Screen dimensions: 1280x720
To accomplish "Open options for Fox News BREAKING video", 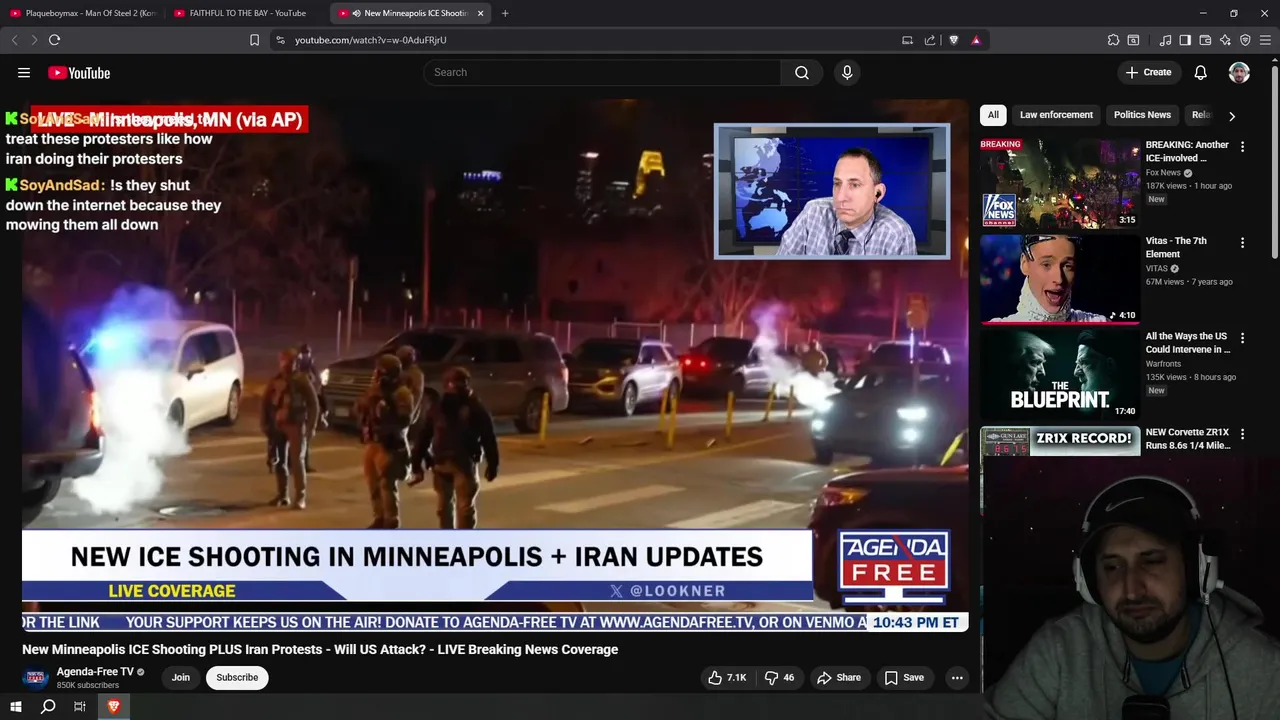I will [1242, 146].
